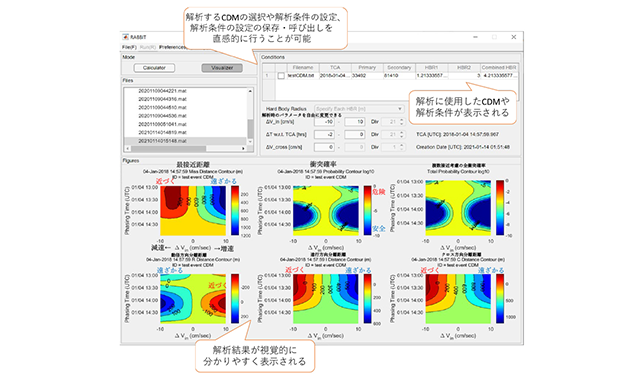Open the File(F) menu
Screen dimensions: 640x380
pos(129,47)
